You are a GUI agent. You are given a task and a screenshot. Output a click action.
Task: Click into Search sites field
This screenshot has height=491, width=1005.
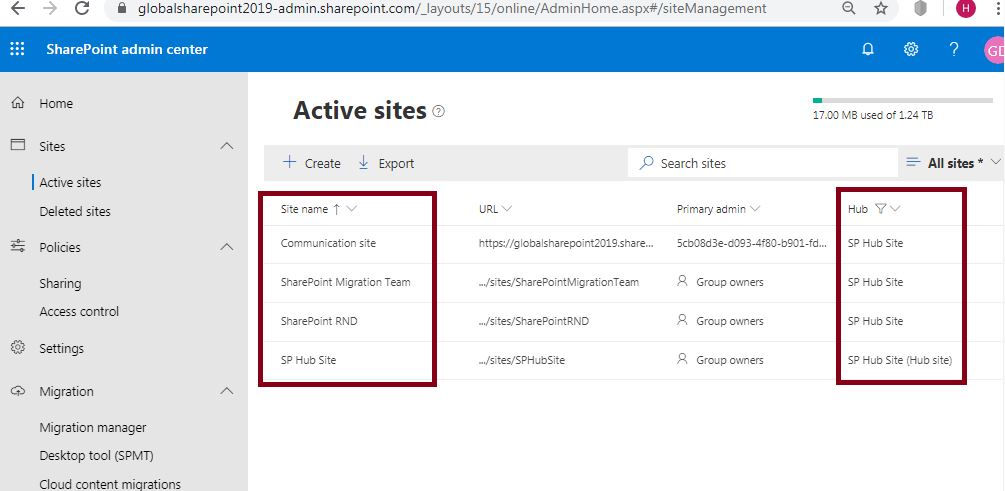pos(763,163)
